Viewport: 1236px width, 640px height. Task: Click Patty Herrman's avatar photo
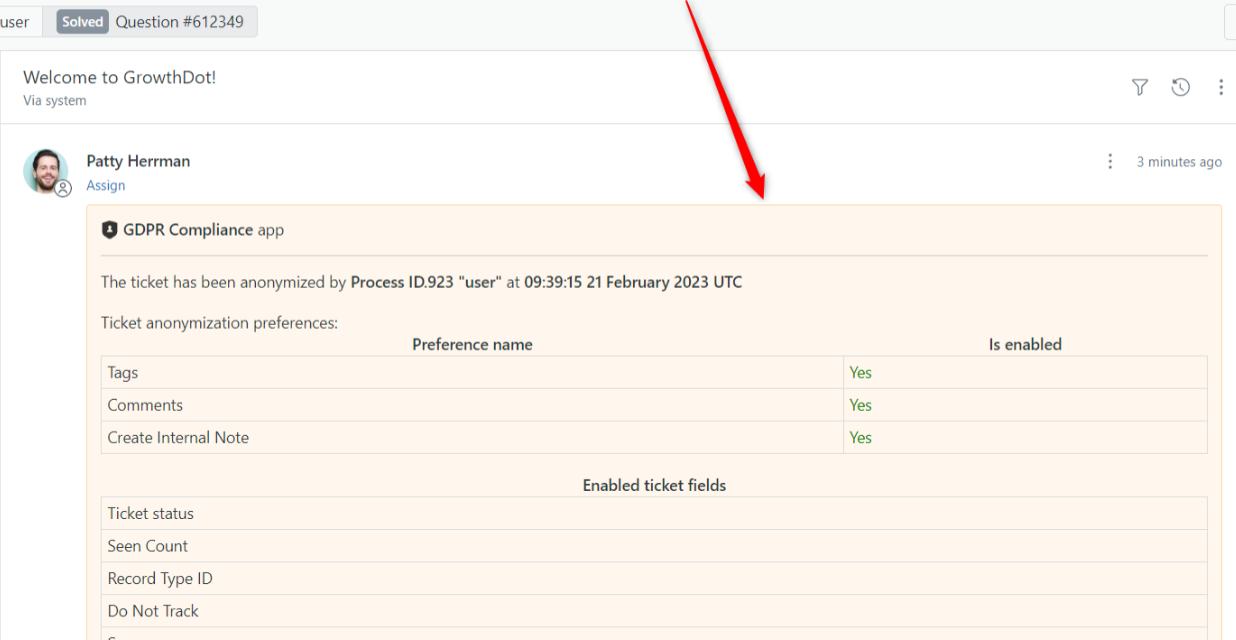click(45, 171)
